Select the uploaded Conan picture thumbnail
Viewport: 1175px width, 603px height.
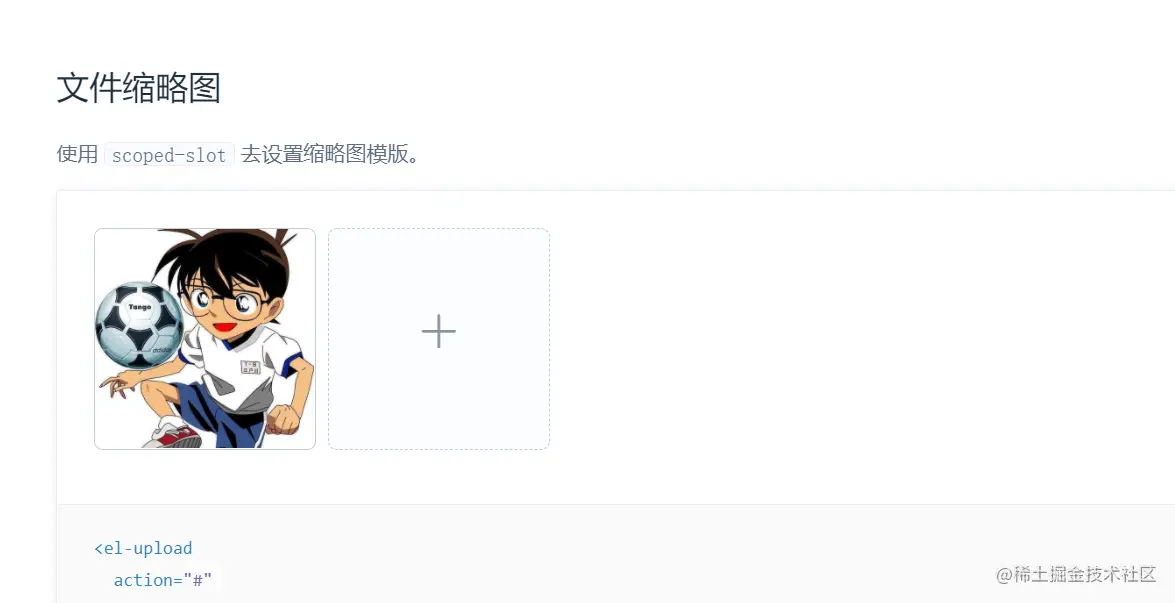coord(205,339)
